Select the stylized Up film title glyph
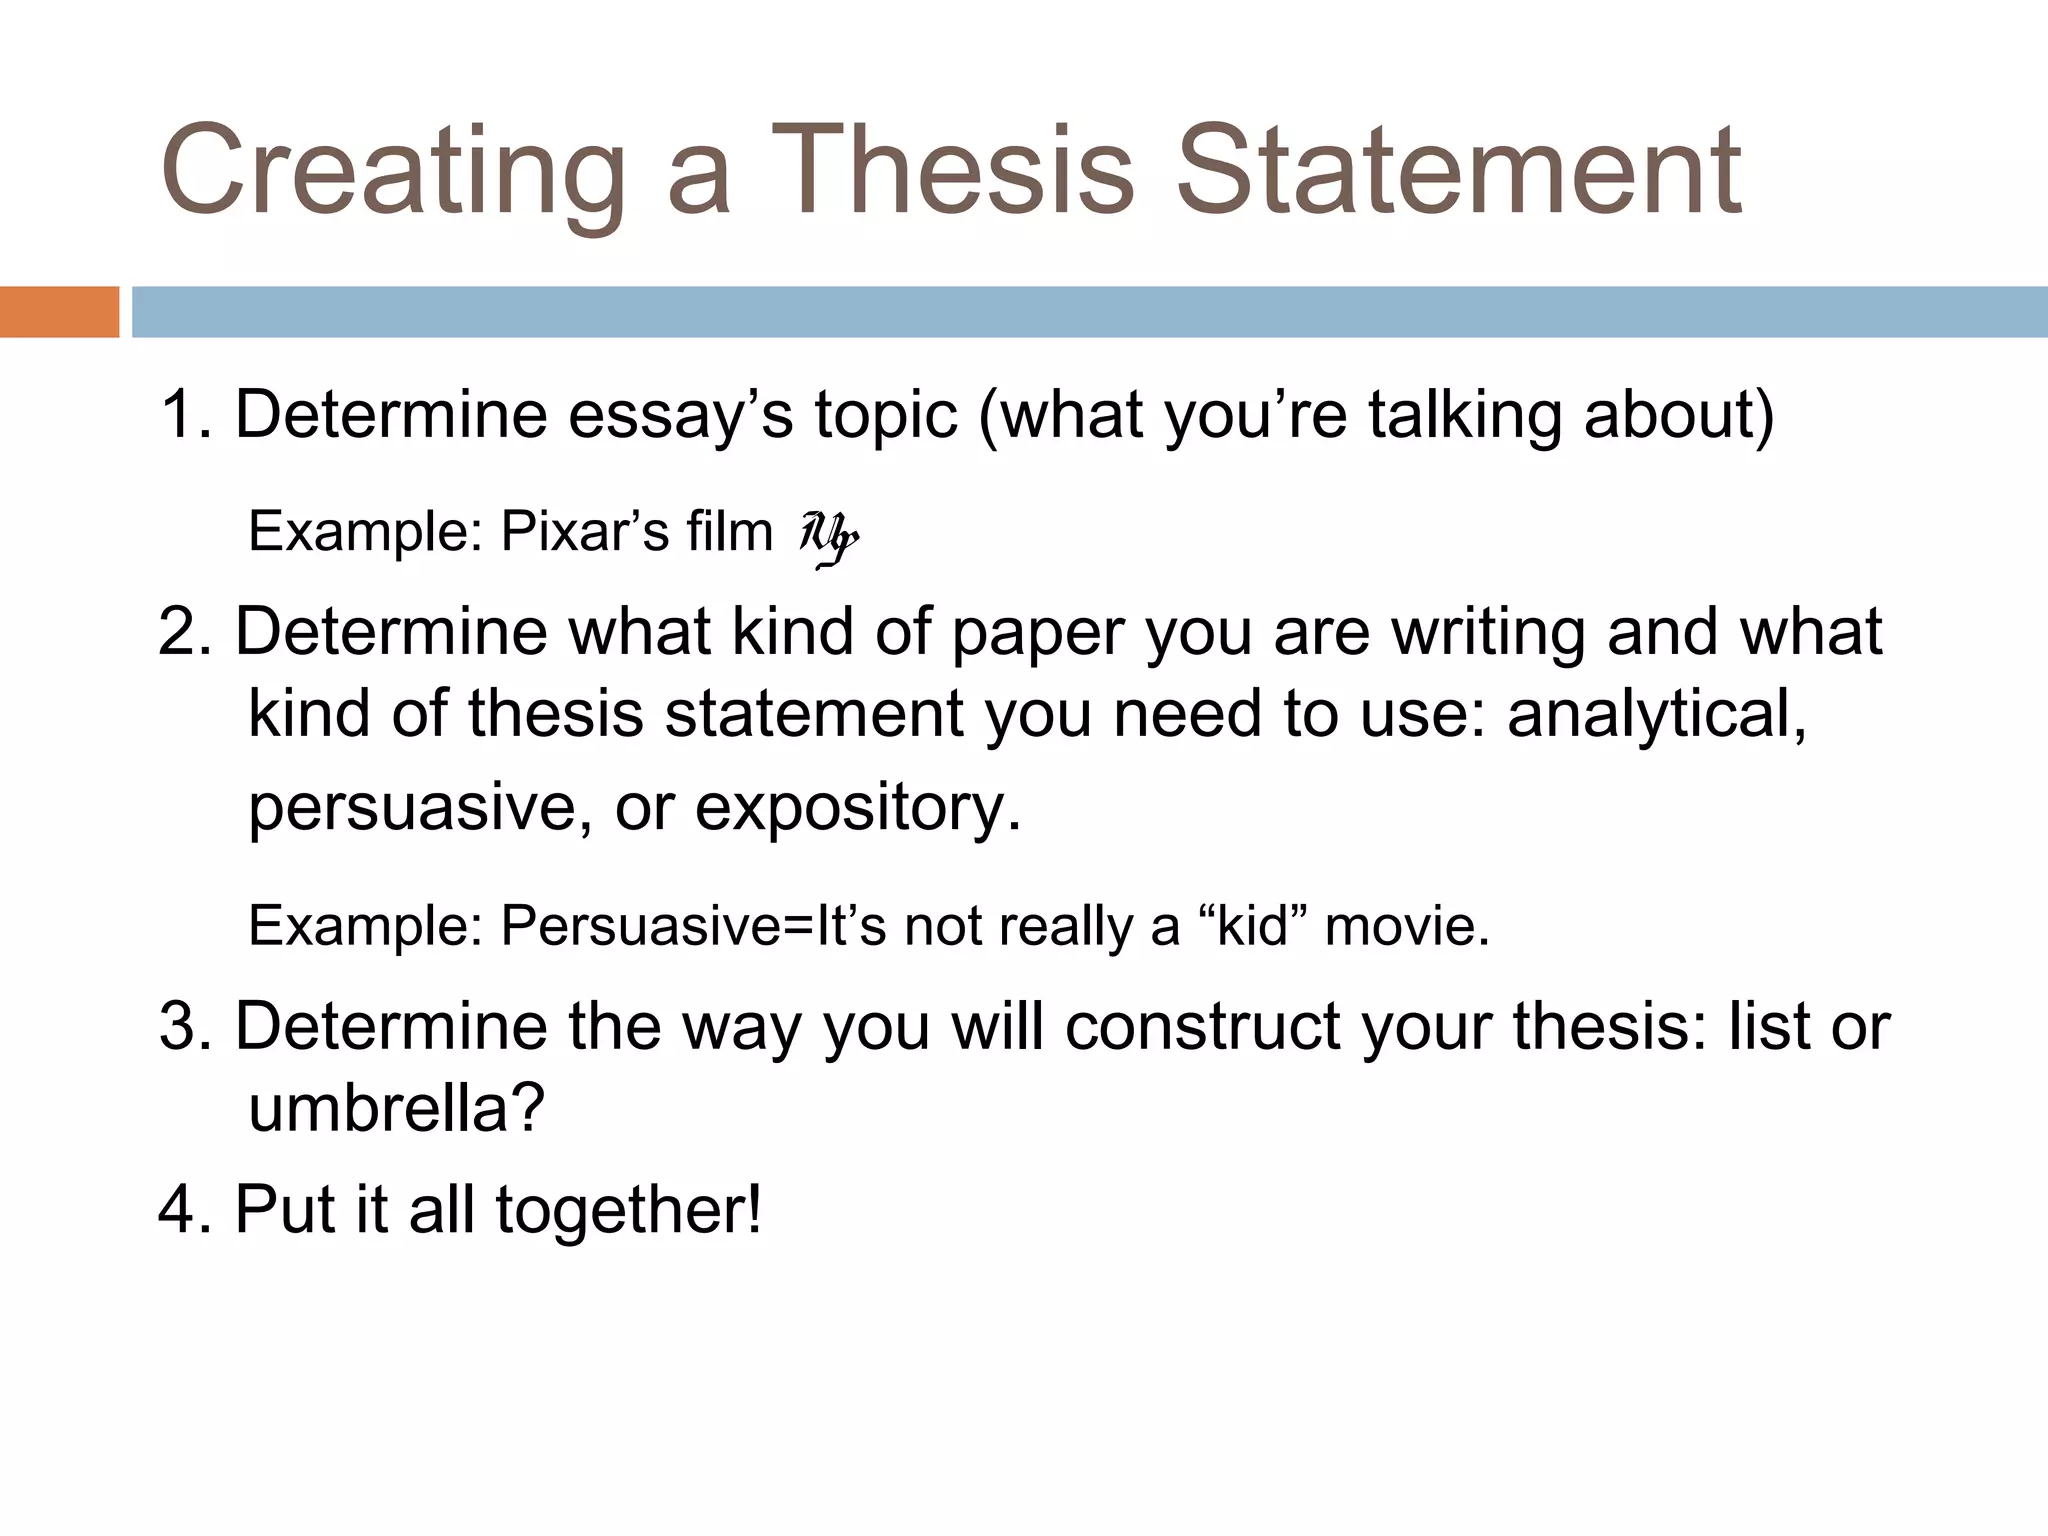 (x=829, y=538)
